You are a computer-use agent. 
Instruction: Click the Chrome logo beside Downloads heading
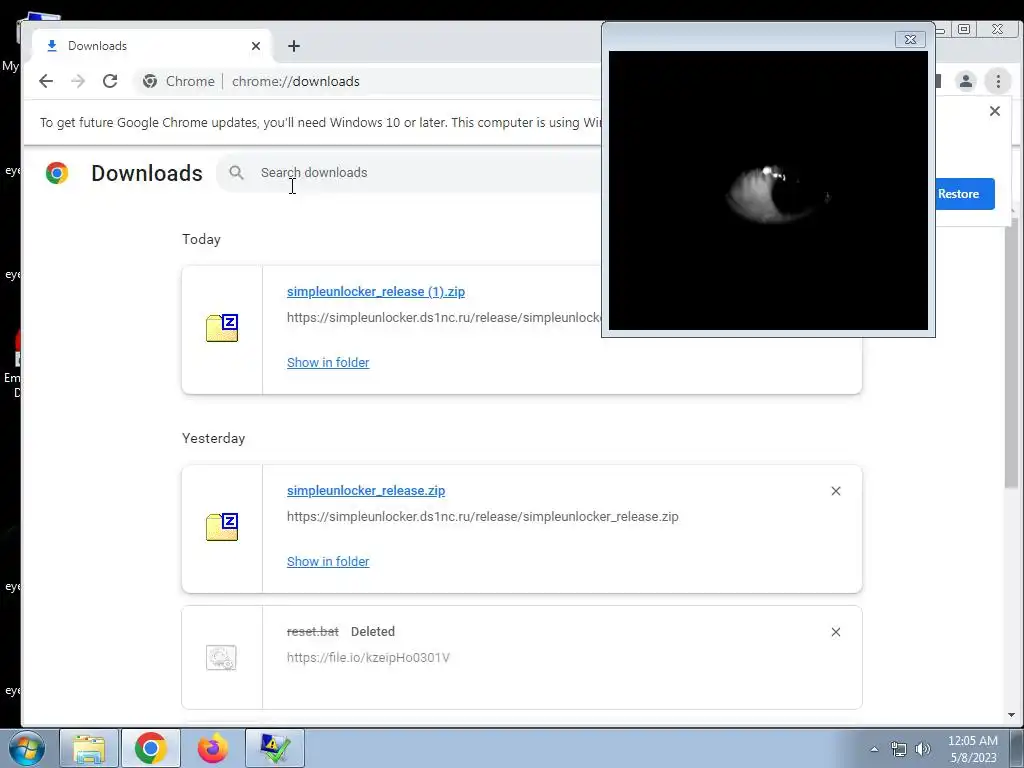(x=57, y=173)
